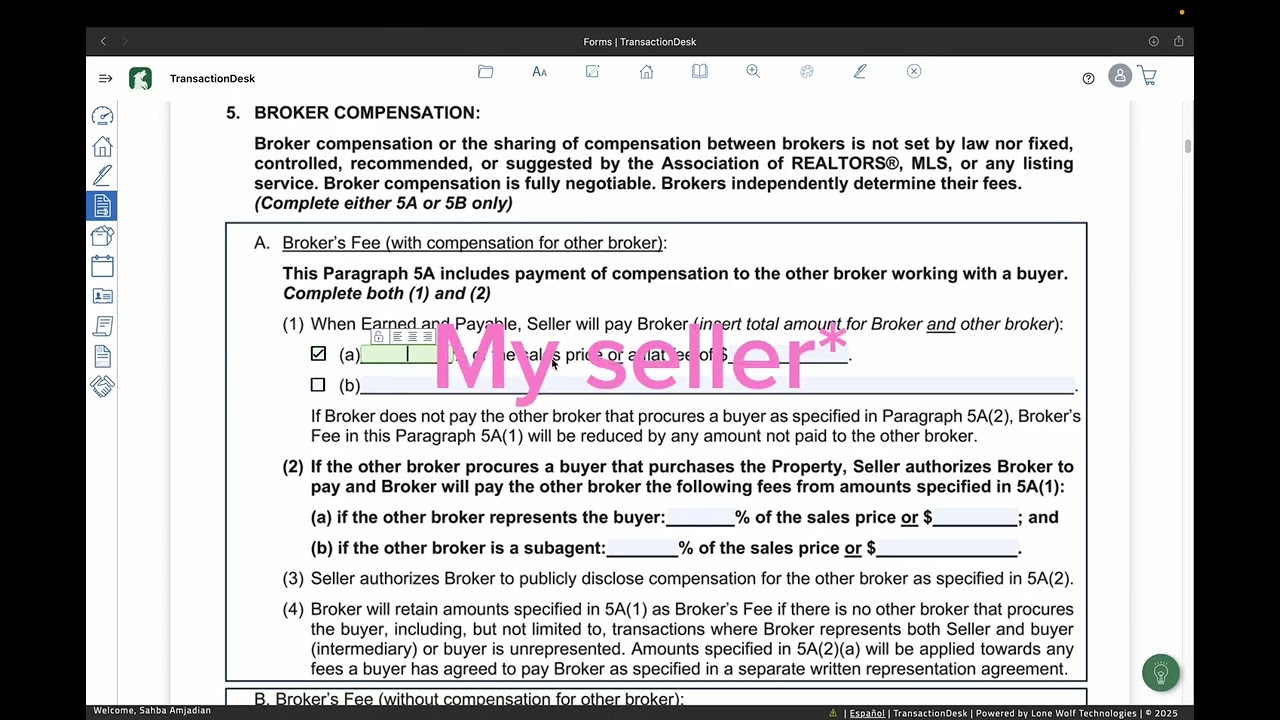Image resolution: width=1280 pixels, height=720 pixels.
Task: Open the home icon in left sidebar
Action: [x=102, y=146]
